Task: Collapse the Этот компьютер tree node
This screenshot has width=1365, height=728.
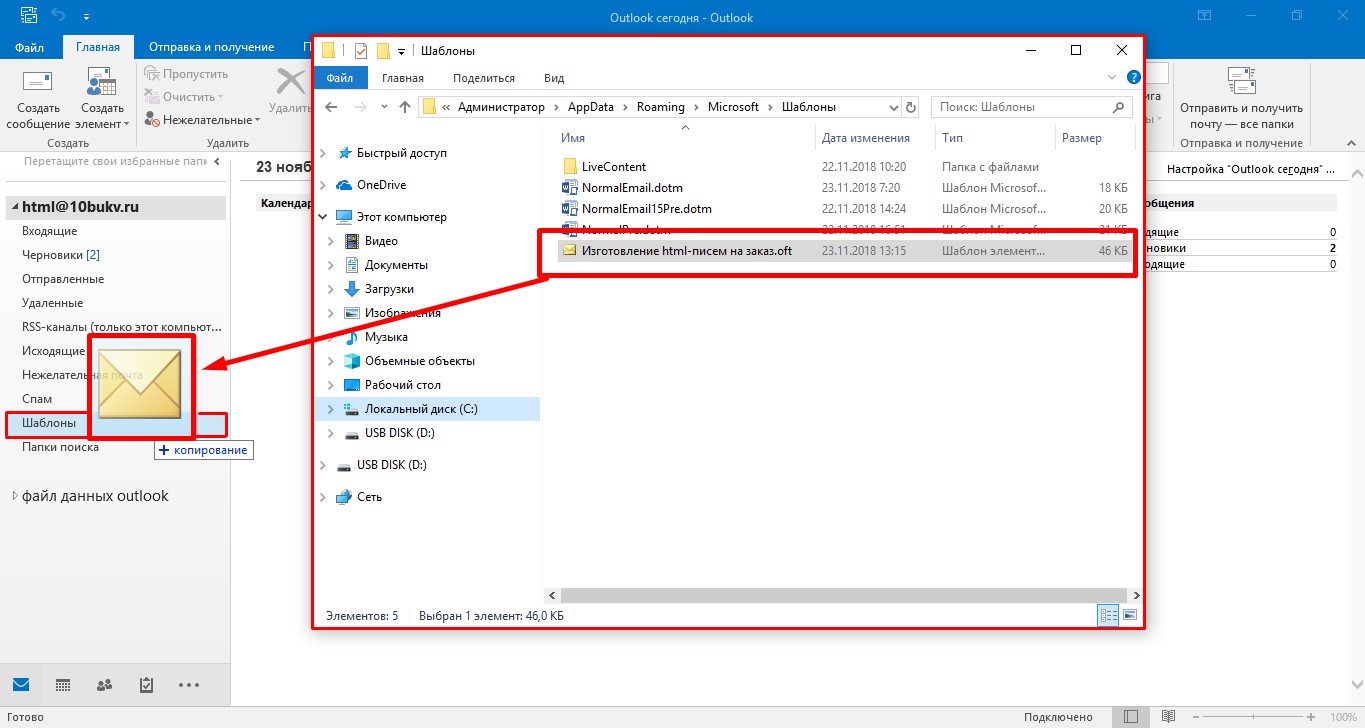Action: coord(323,217)
